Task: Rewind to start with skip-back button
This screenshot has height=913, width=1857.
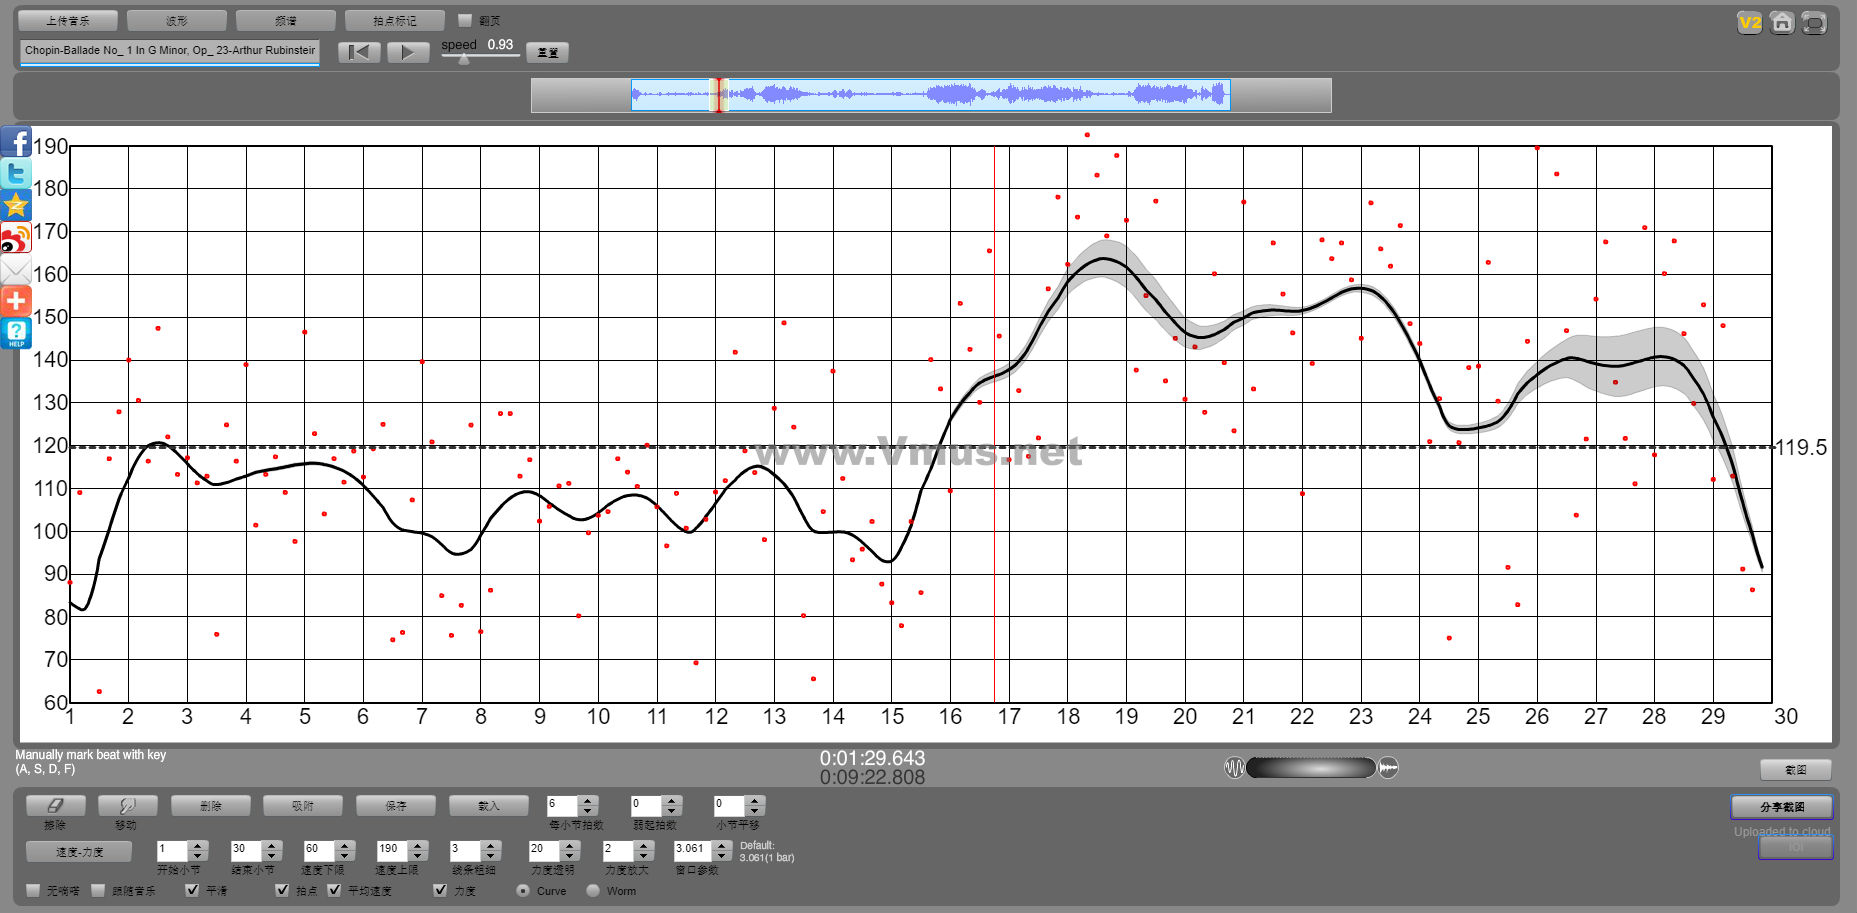Action: (359, 52)
